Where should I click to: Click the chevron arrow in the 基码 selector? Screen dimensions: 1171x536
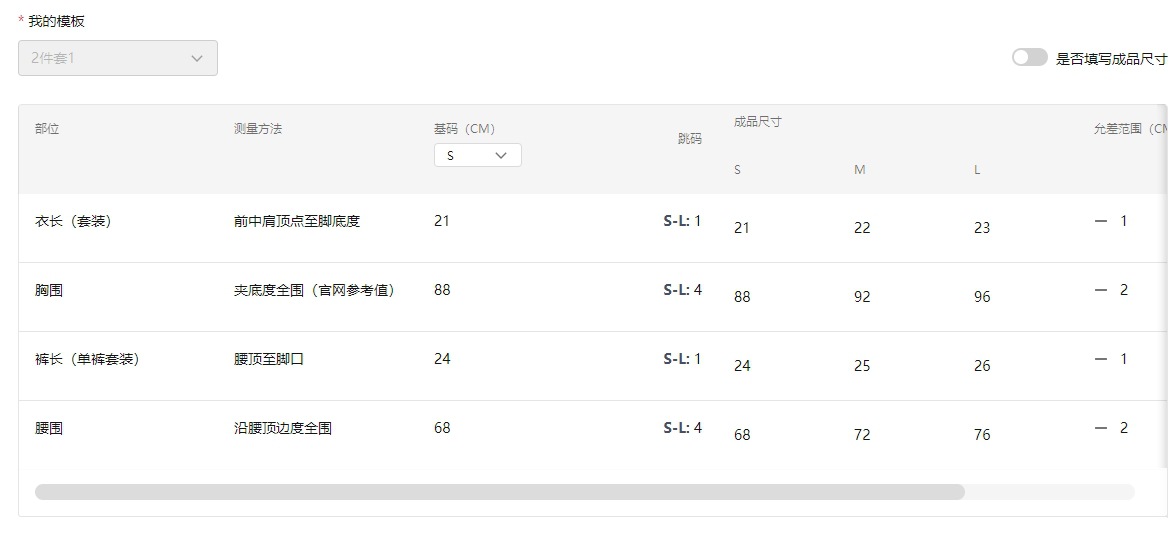tap(501, 155)
